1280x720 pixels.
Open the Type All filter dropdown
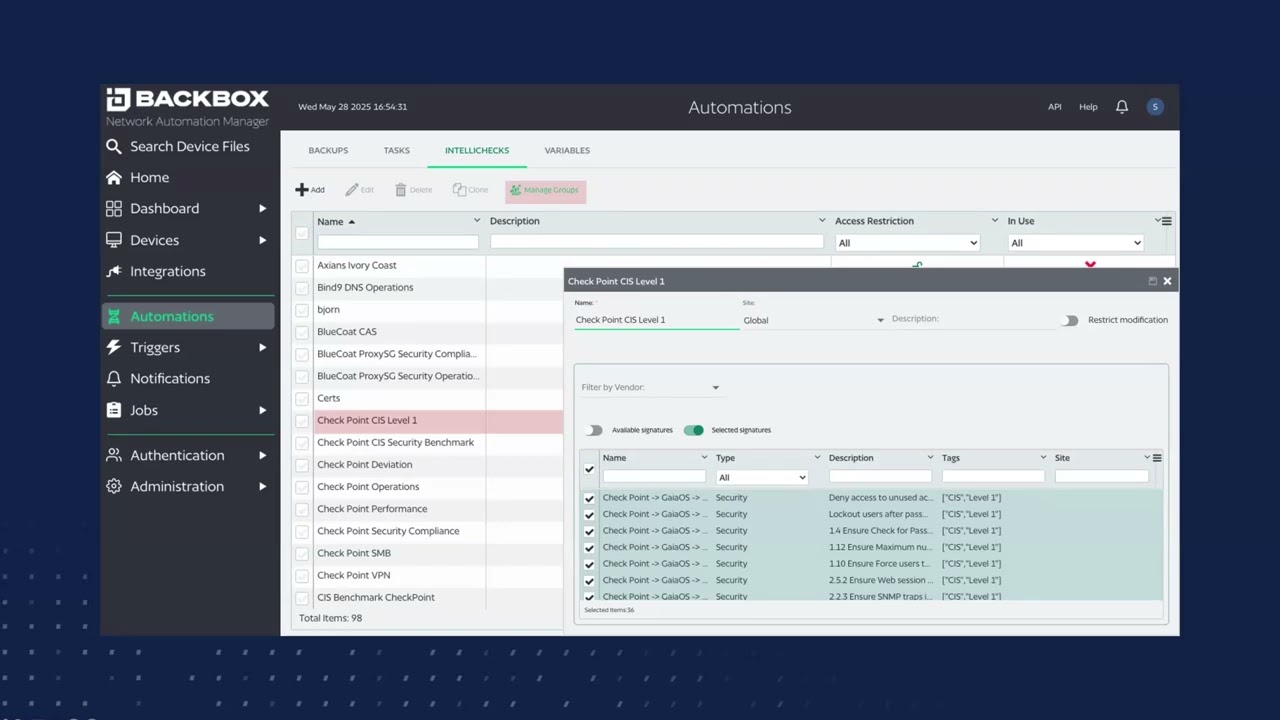click(x=762, y=477)
